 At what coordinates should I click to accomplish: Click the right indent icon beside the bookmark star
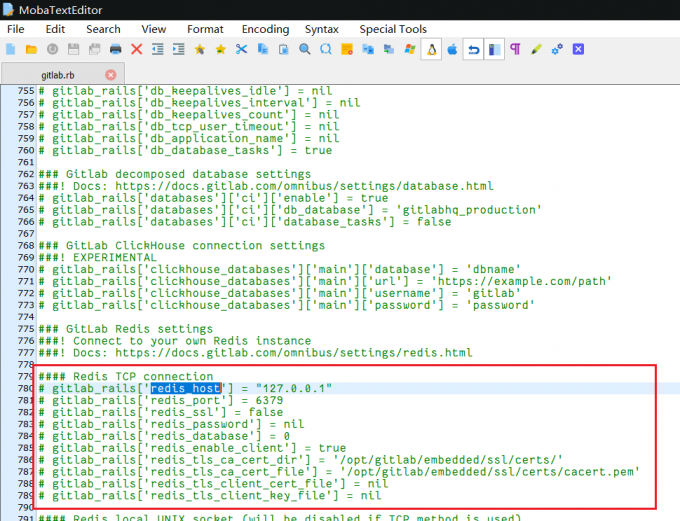point(179,49)
